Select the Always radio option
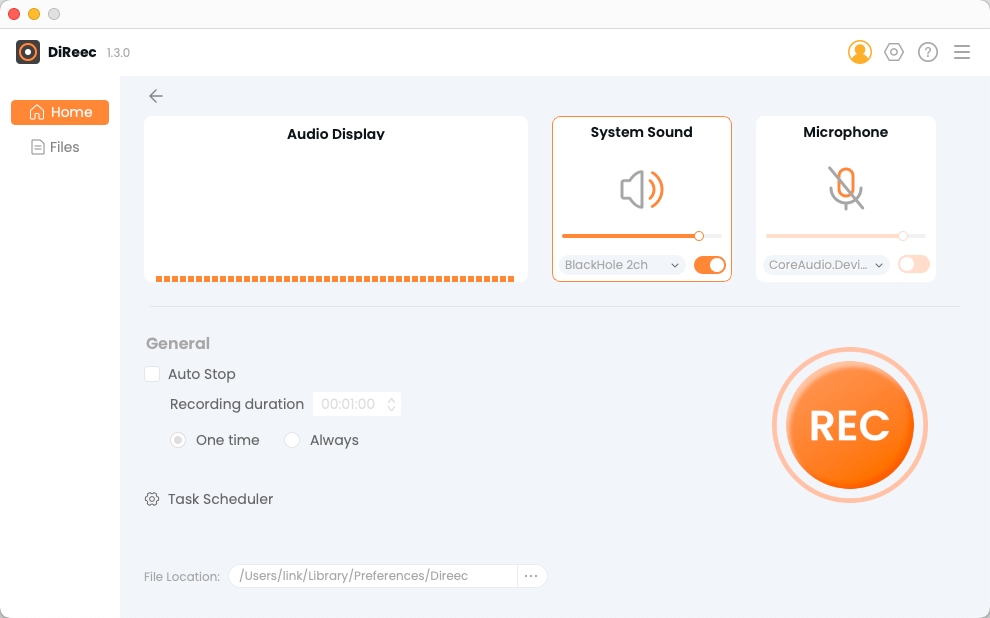990x618 pixels. click(292, 440)
